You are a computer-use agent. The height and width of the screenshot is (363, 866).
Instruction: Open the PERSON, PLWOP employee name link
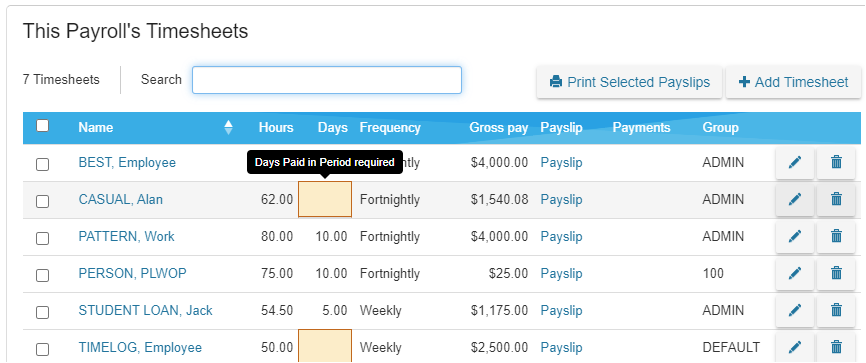point(133,273)
